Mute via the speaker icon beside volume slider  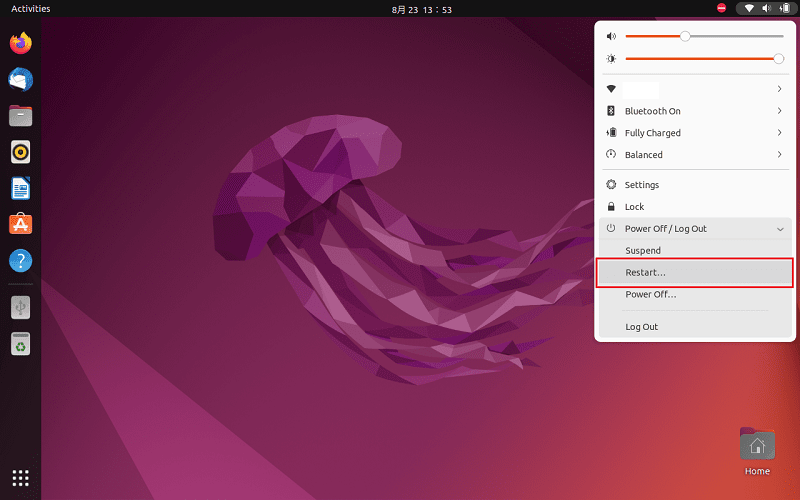click(611, 36)
